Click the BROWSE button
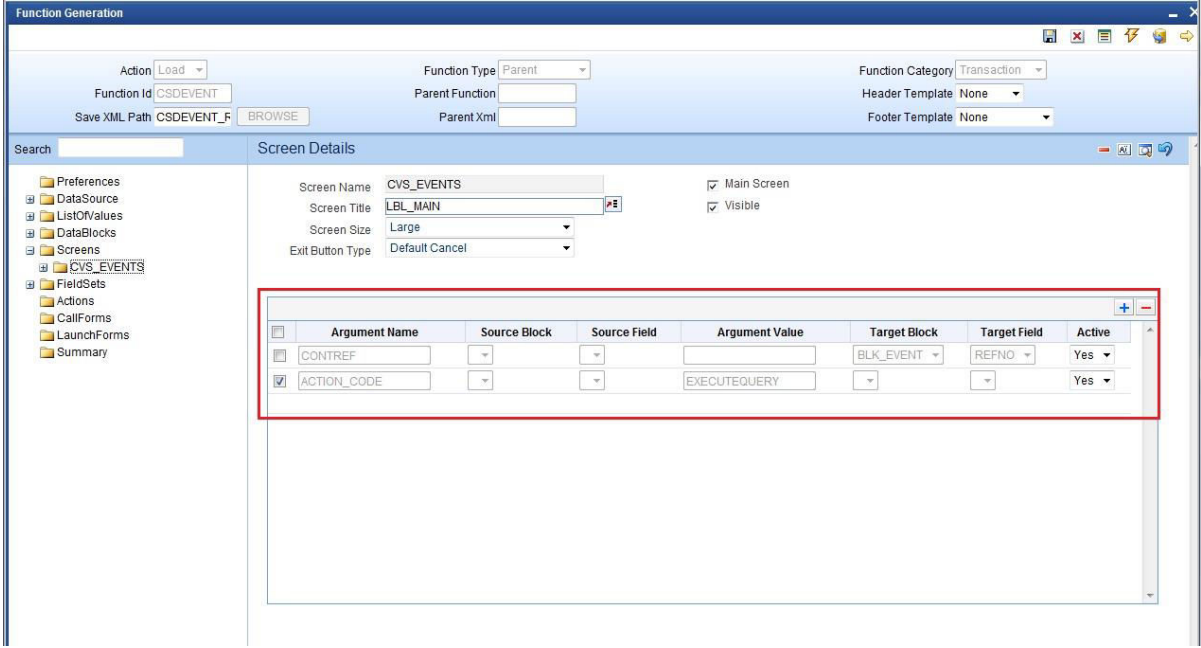Viewport: 1201px width, 648px height. 274,117
